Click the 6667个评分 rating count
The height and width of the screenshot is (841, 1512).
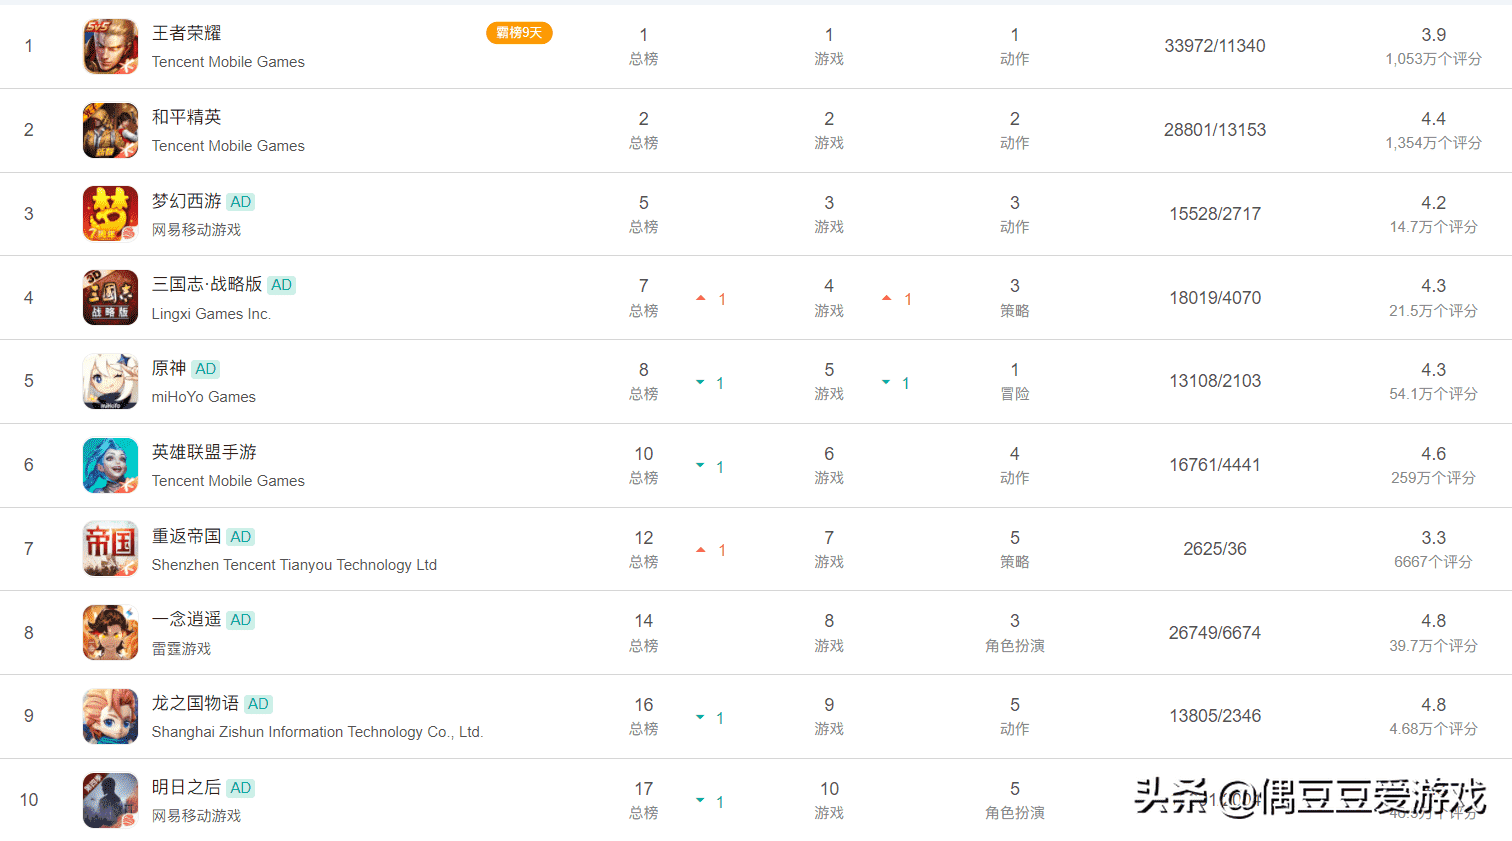point(1433,562)
